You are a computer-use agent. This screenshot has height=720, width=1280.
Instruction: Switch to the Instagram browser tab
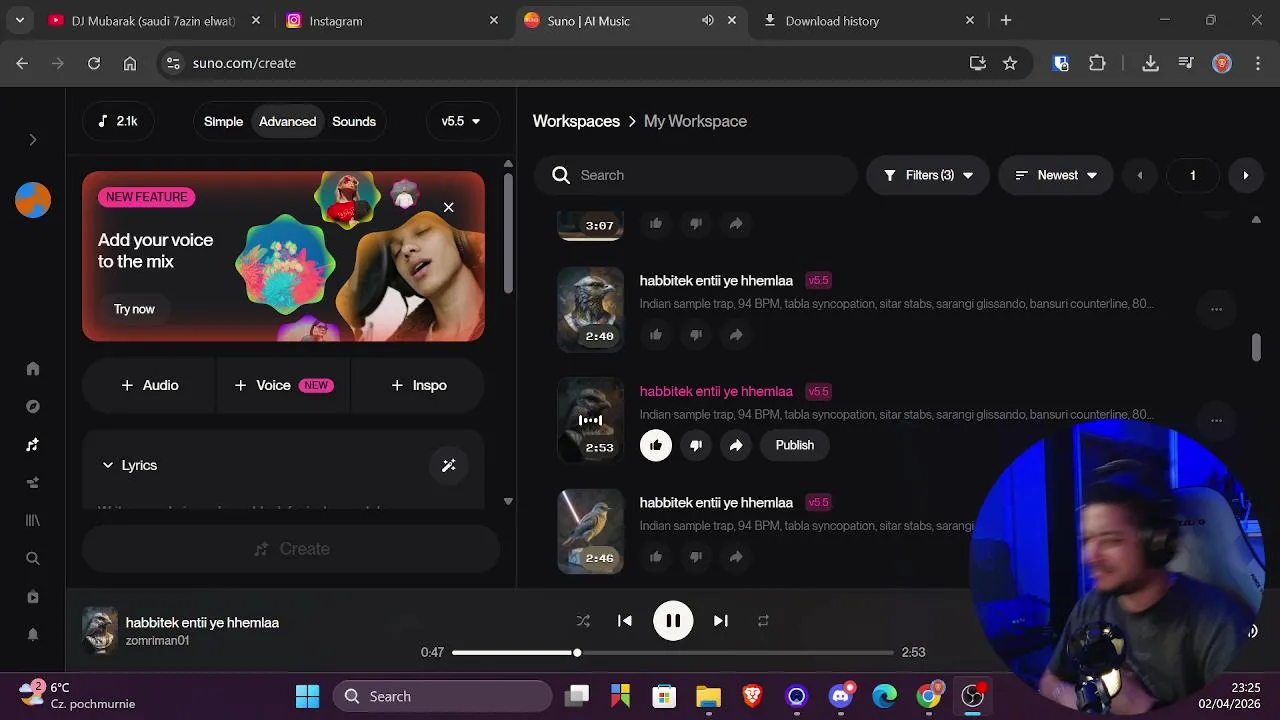[390, 20]
